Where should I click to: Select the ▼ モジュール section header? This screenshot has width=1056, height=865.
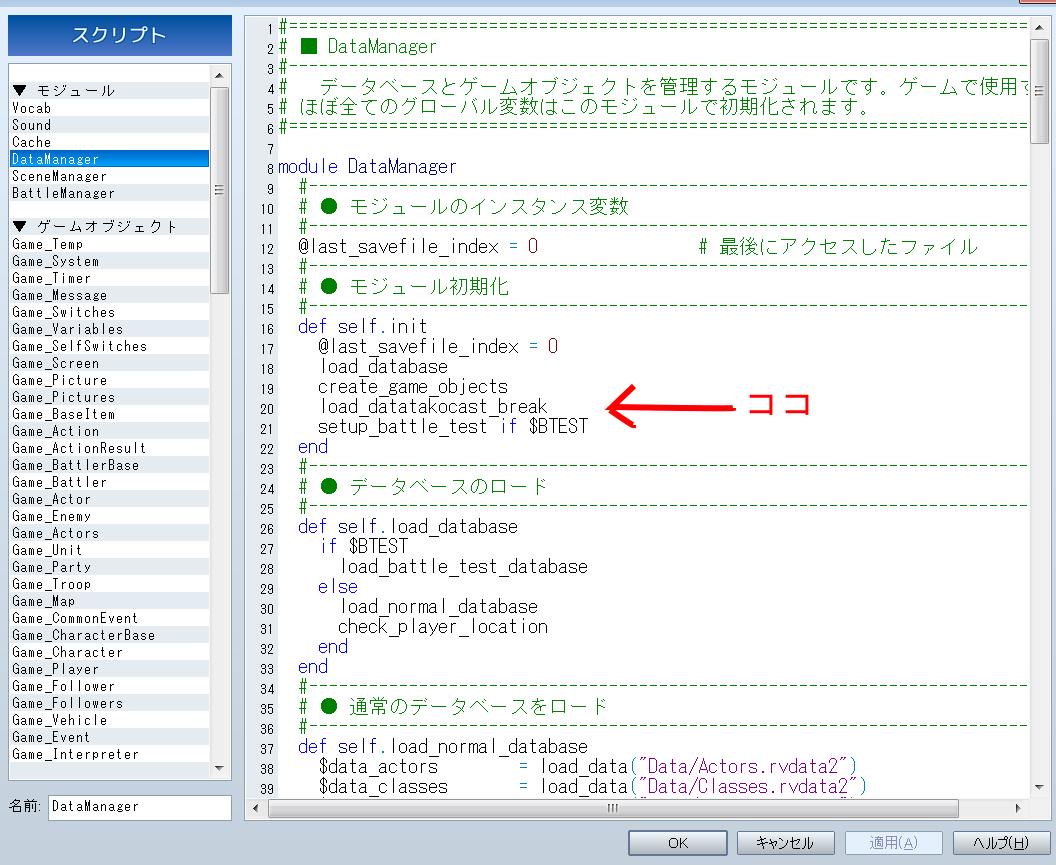pos(110,90)
